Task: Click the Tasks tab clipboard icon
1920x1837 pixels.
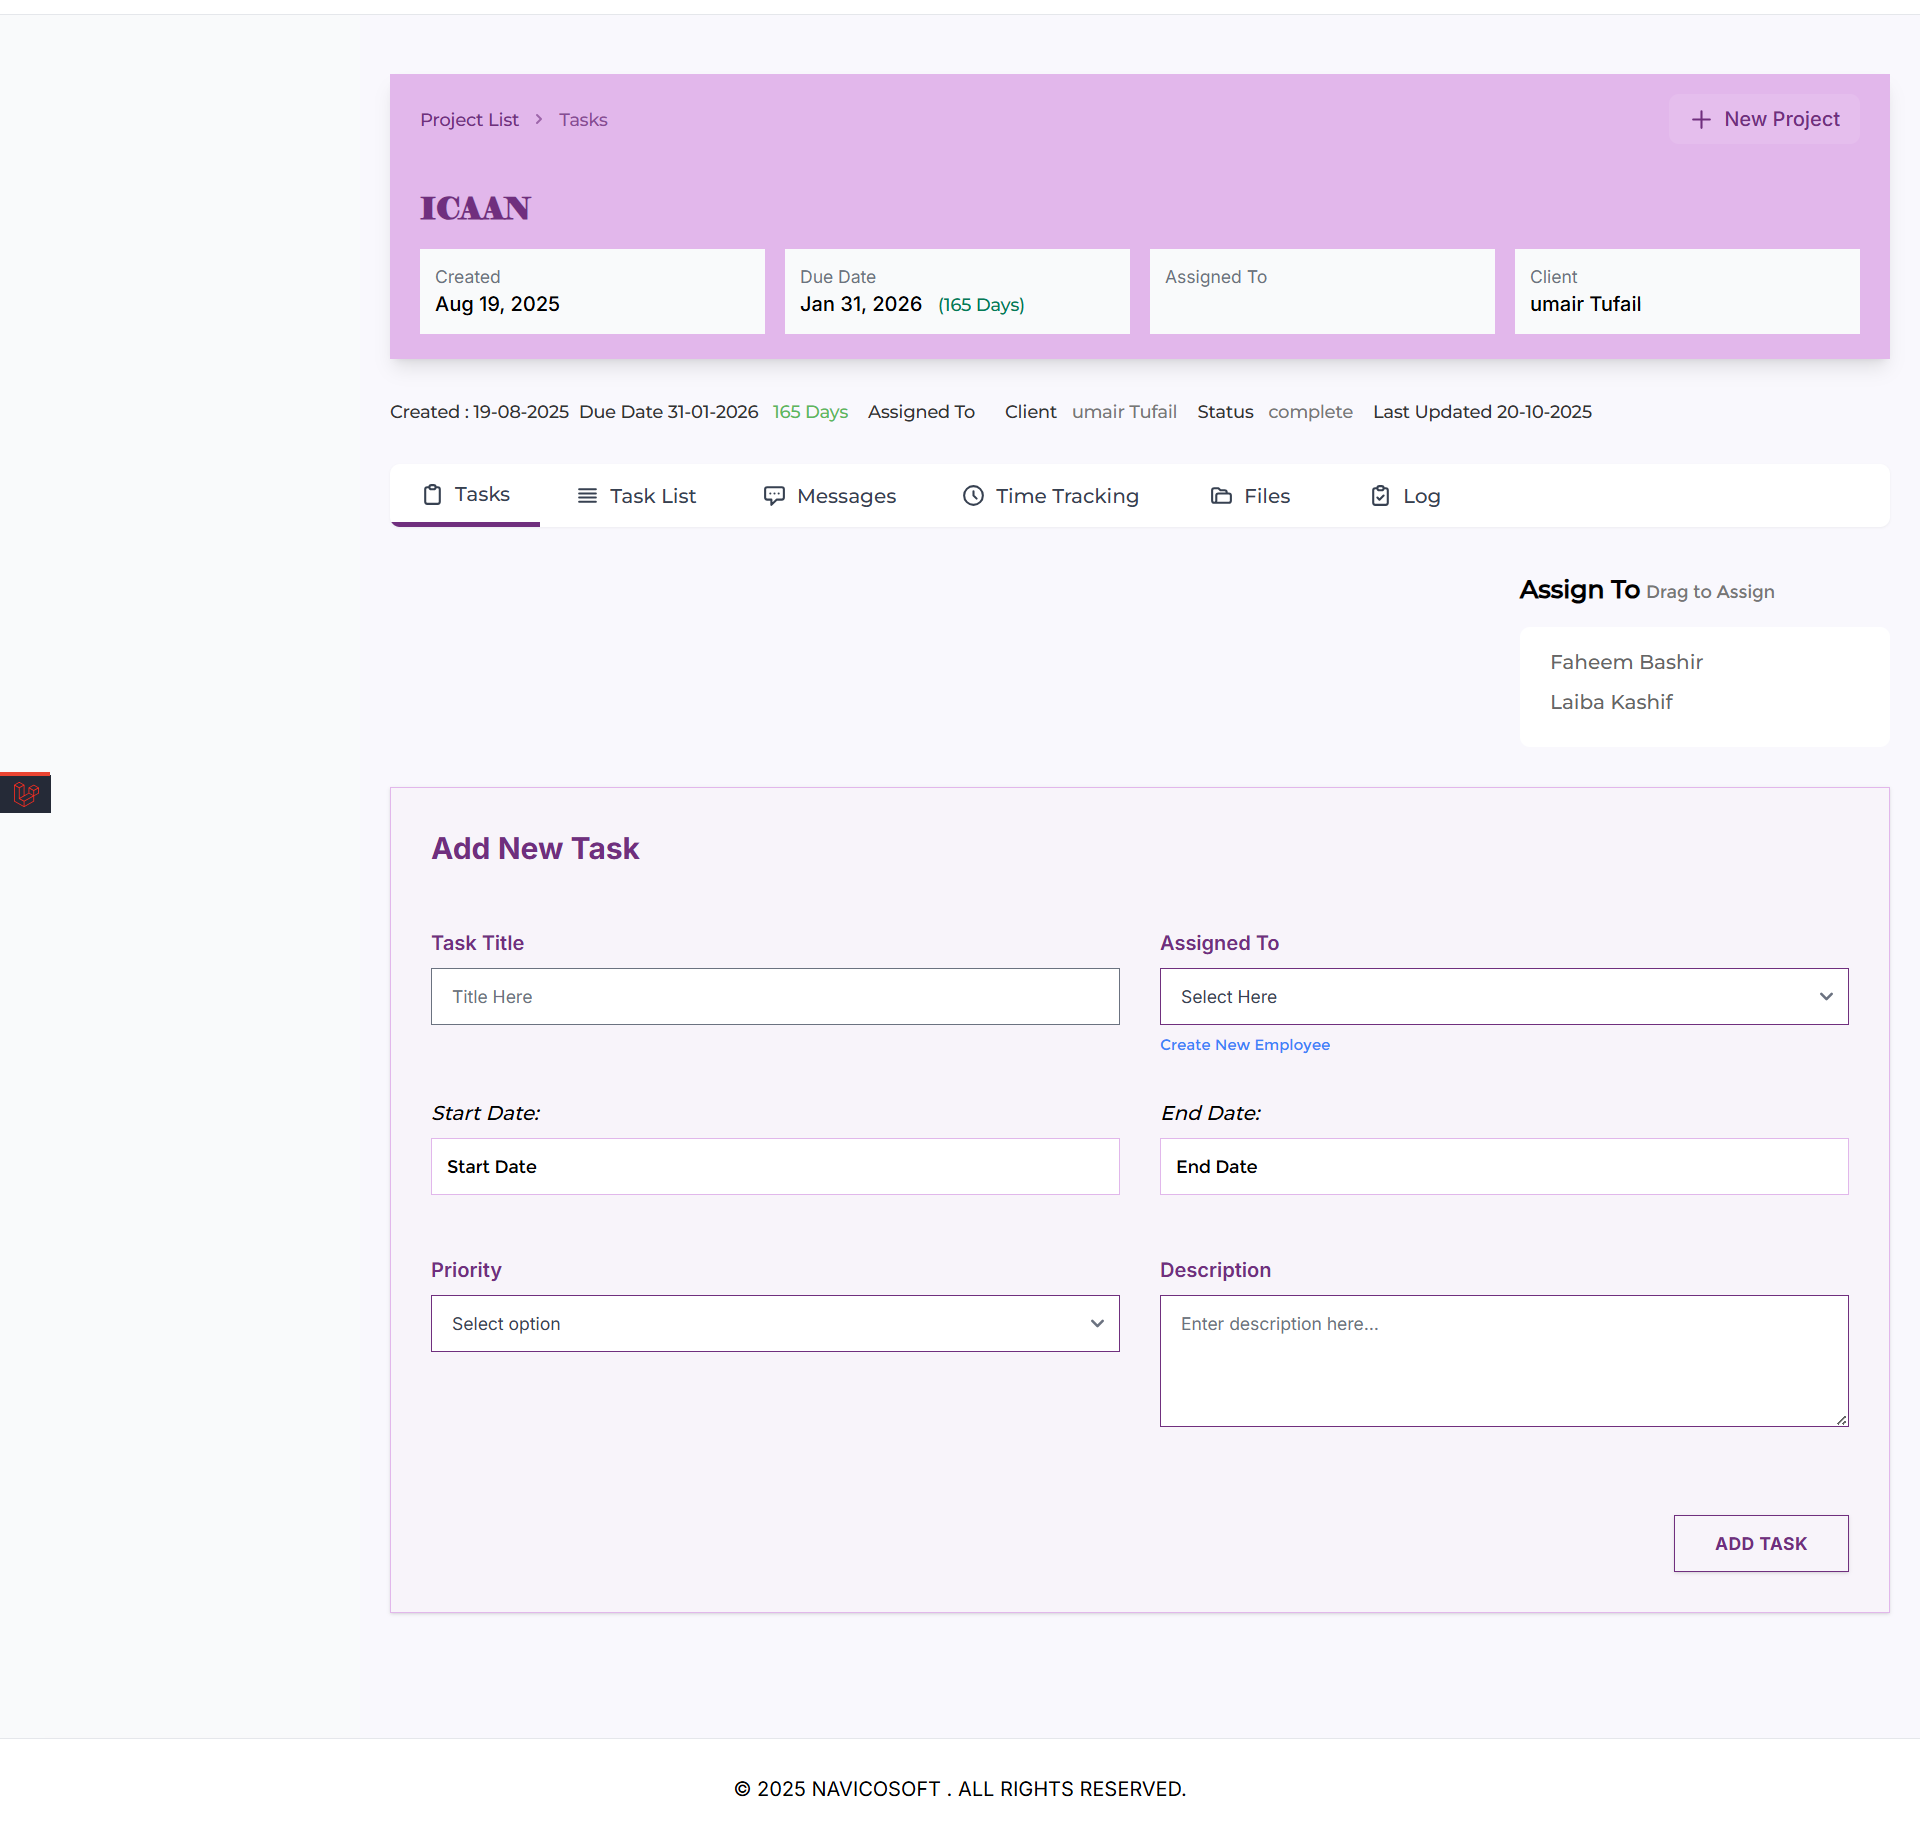Action: coord(432,495)
